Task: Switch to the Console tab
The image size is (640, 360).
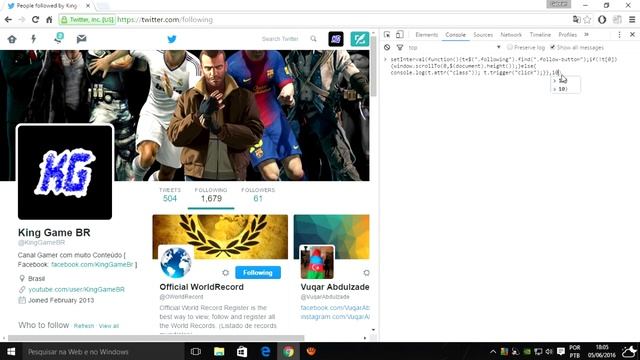Action: (456, 35)
